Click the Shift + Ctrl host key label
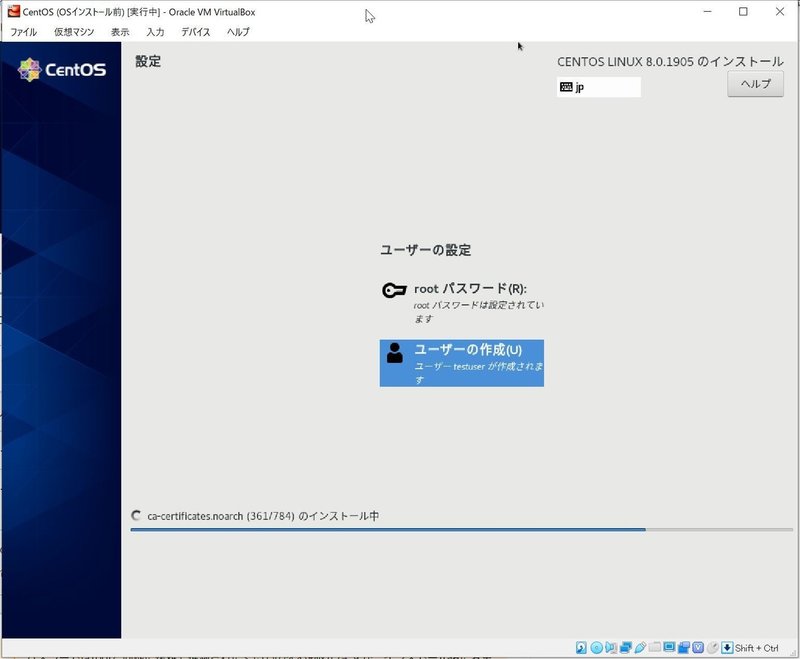This screenshot has height=659, width=800. pyautogui.click(x=757, y=648)
